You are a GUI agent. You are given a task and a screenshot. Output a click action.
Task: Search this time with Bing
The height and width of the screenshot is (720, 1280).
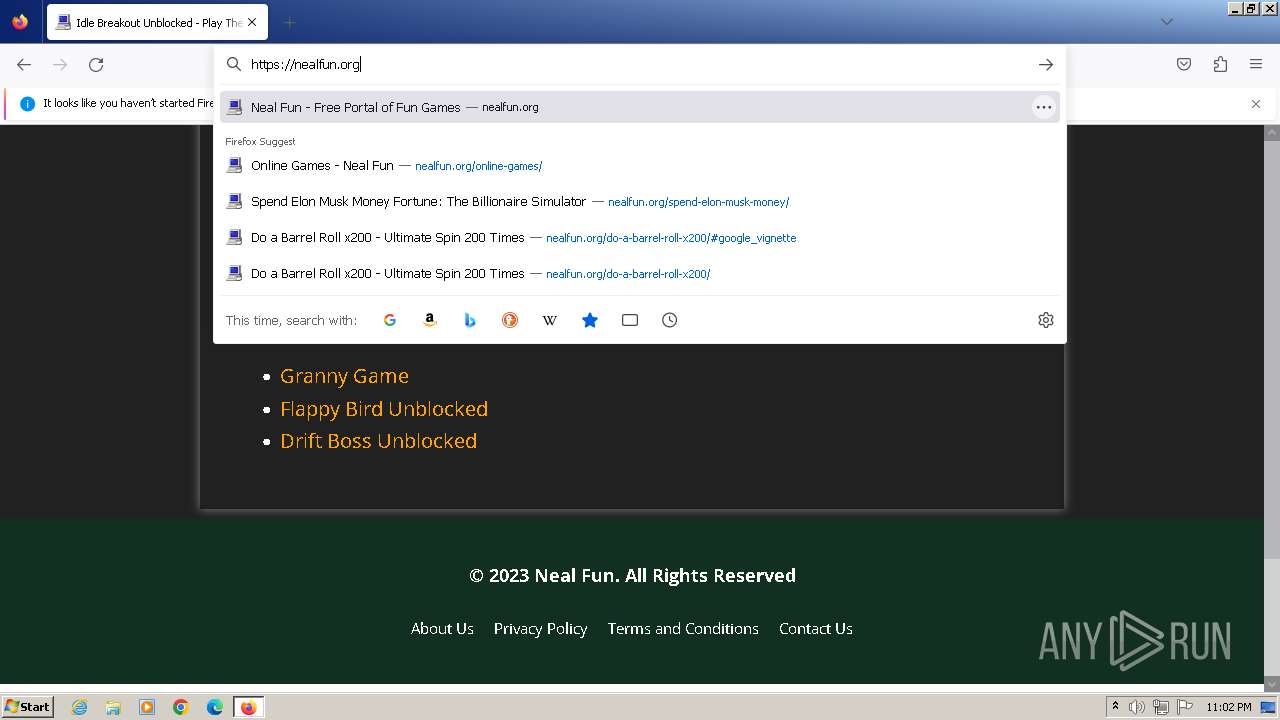pos(470,320)
